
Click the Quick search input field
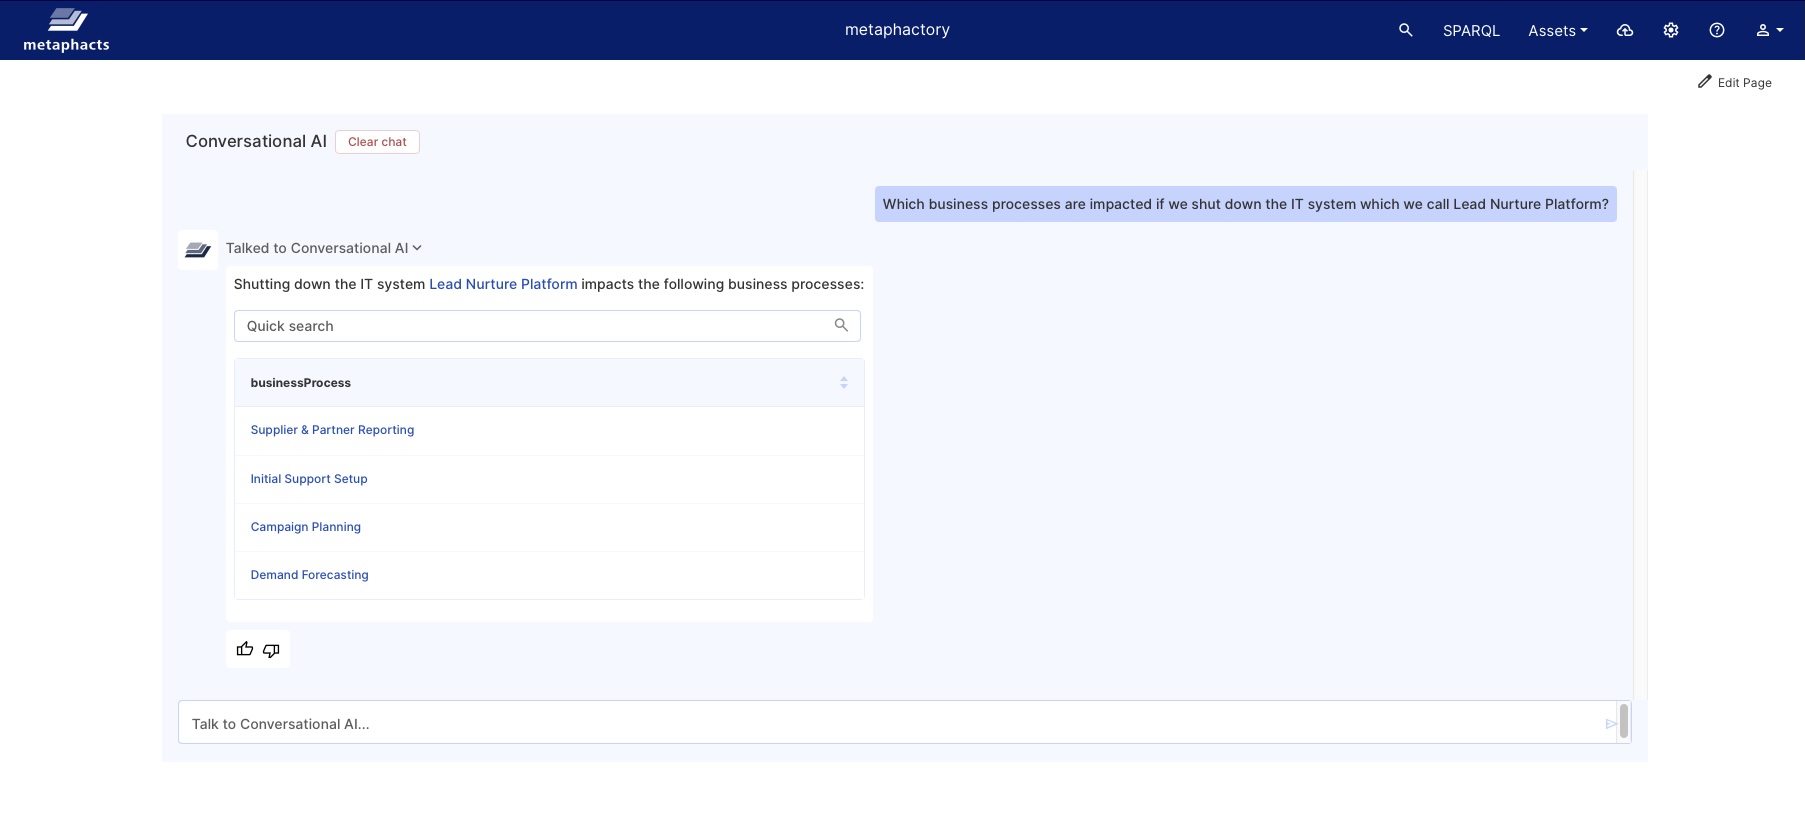(535, 326)
